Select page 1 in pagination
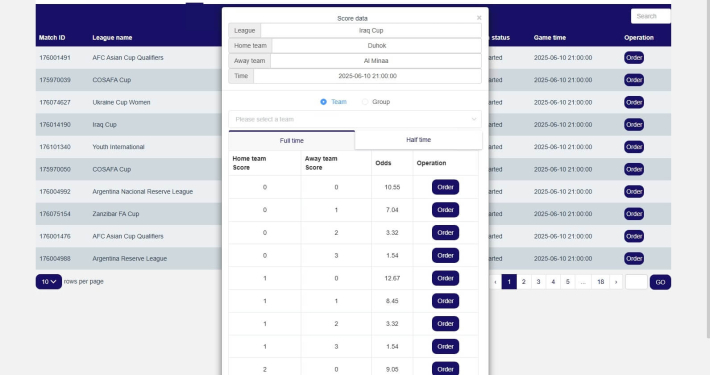Screen dimensions: 710x375 coord(509,282)
